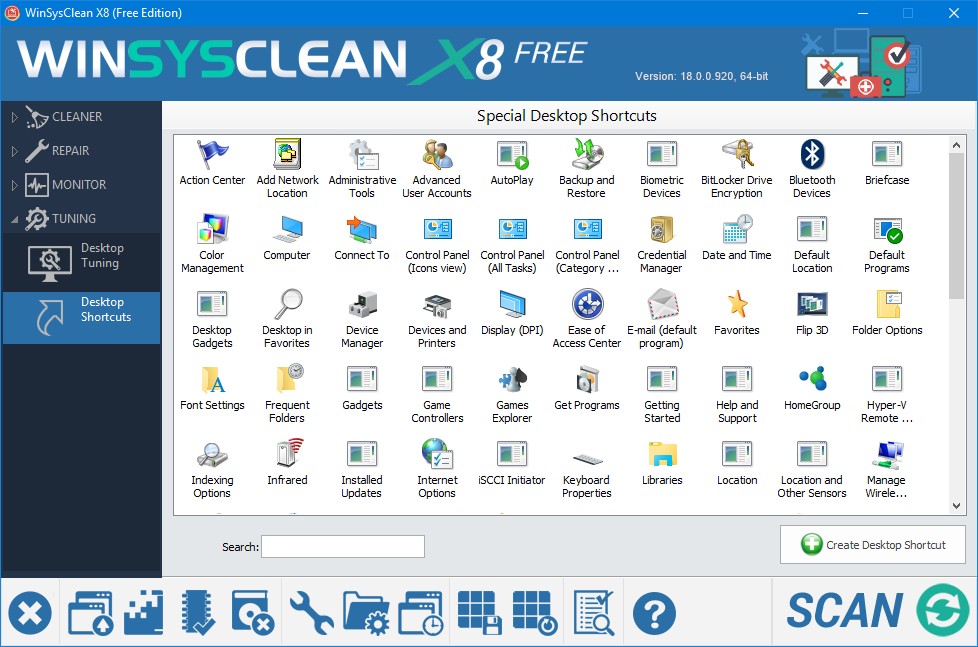Click the factory silhouette toolbar icon
Screen dimensions: 978x647
pyautogui.click(x=144, y=613)
